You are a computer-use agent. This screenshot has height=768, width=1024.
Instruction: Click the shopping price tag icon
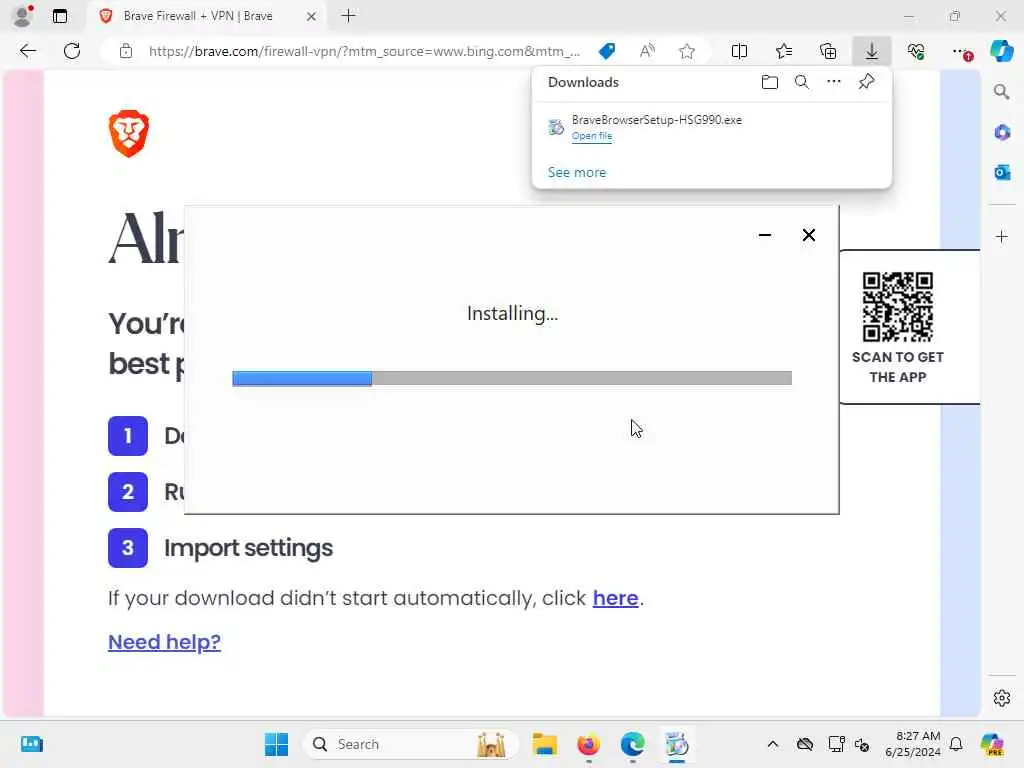(x=607, y=51)
